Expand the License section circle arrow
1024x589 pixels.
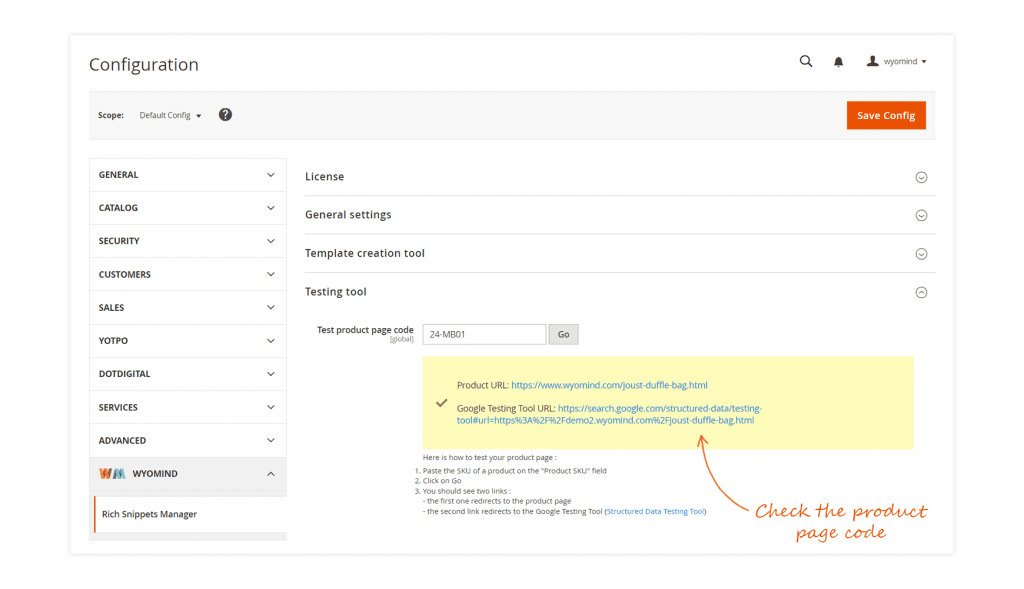point(921,177)
